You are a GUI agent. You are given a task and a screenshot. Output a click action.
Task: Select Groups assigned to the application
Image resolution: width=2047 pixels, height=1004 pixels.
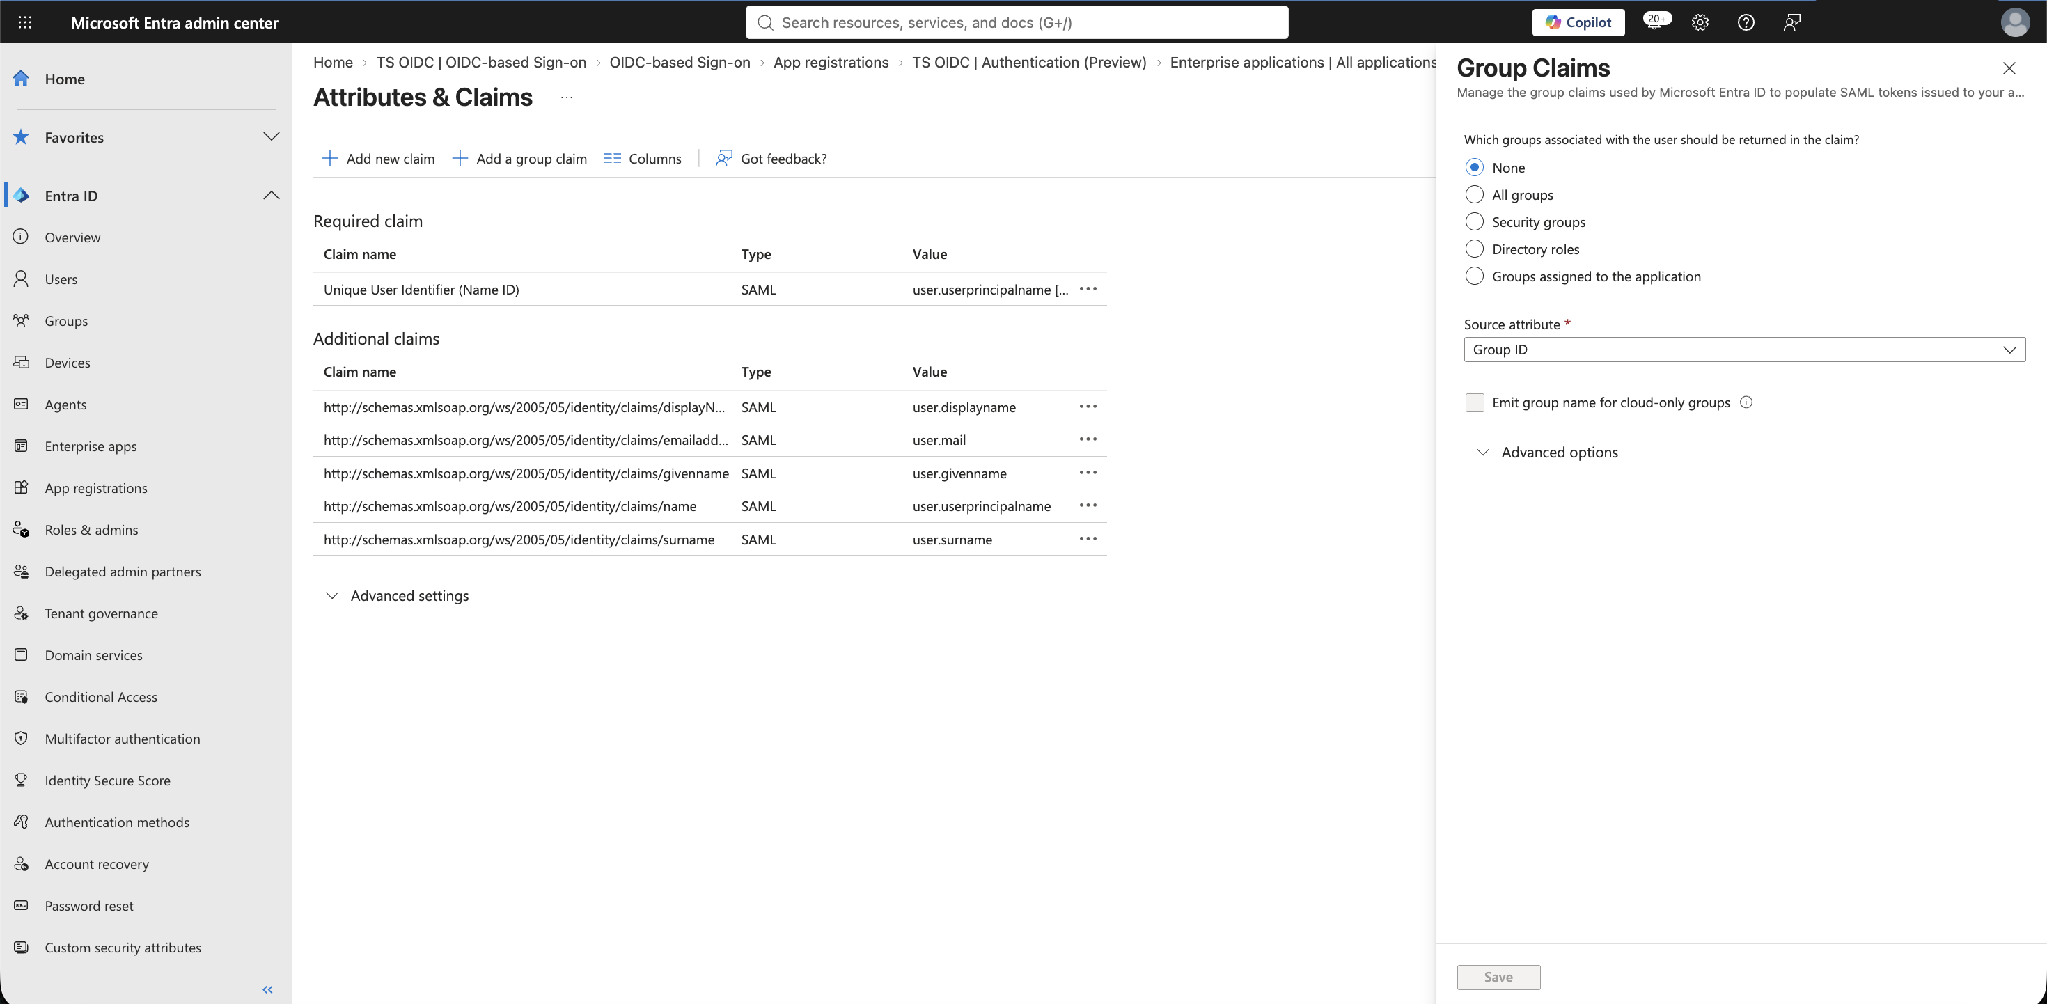1474,276
